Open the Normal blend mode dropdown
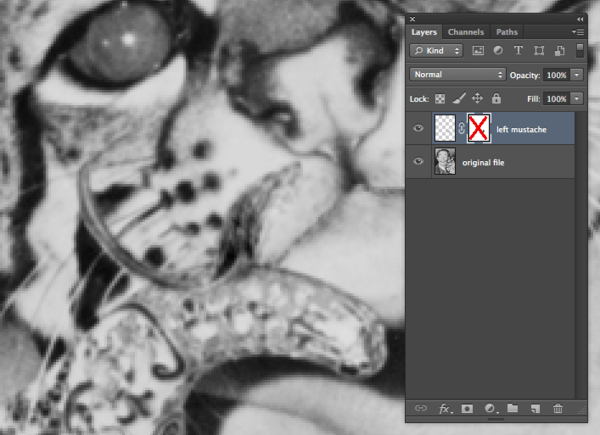This screenshot has height=435, width=600. tap(458, 75)
